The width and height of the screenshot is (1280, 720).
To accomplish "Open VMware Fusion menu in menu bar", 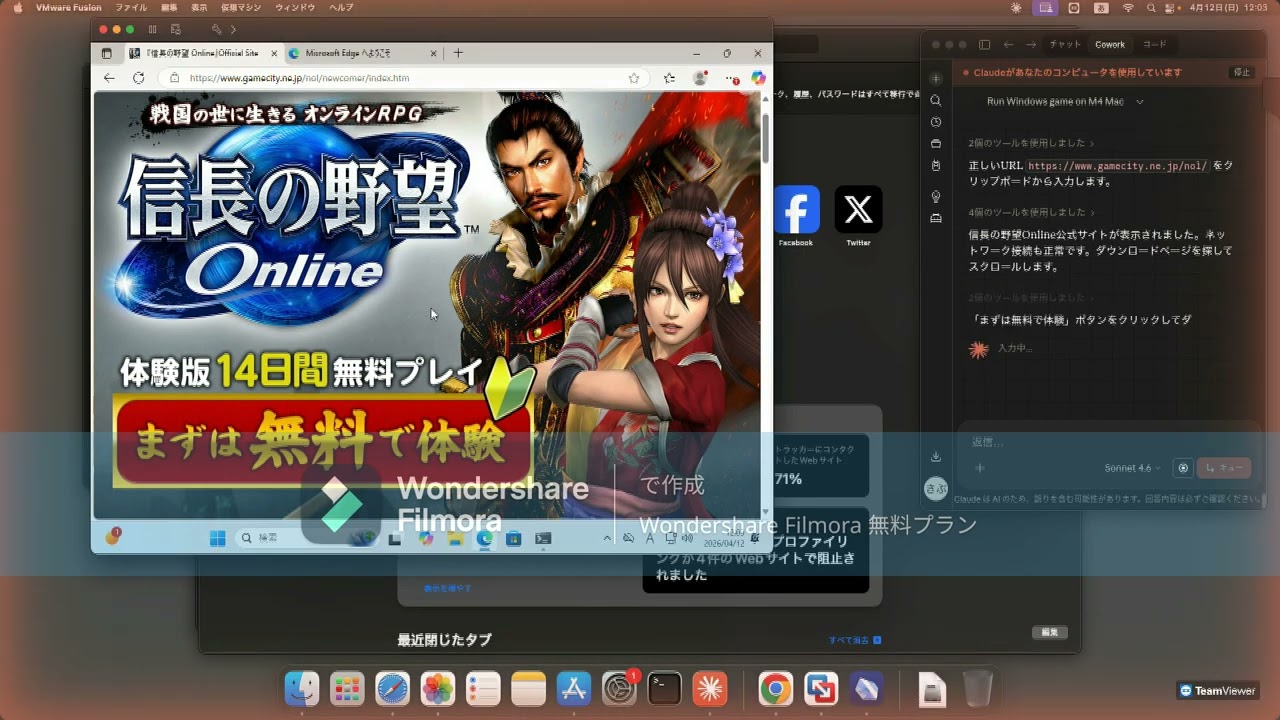I will coord(69,7).
